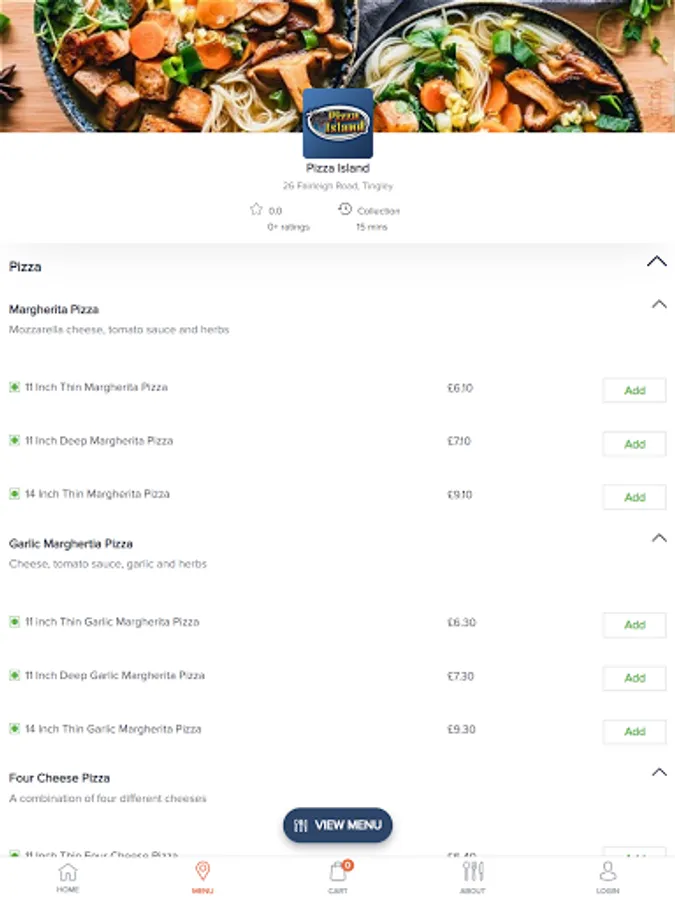This screenshot has width=675, height=900.
Task: Open the Cart bag icon
Action: pos(338,872)
